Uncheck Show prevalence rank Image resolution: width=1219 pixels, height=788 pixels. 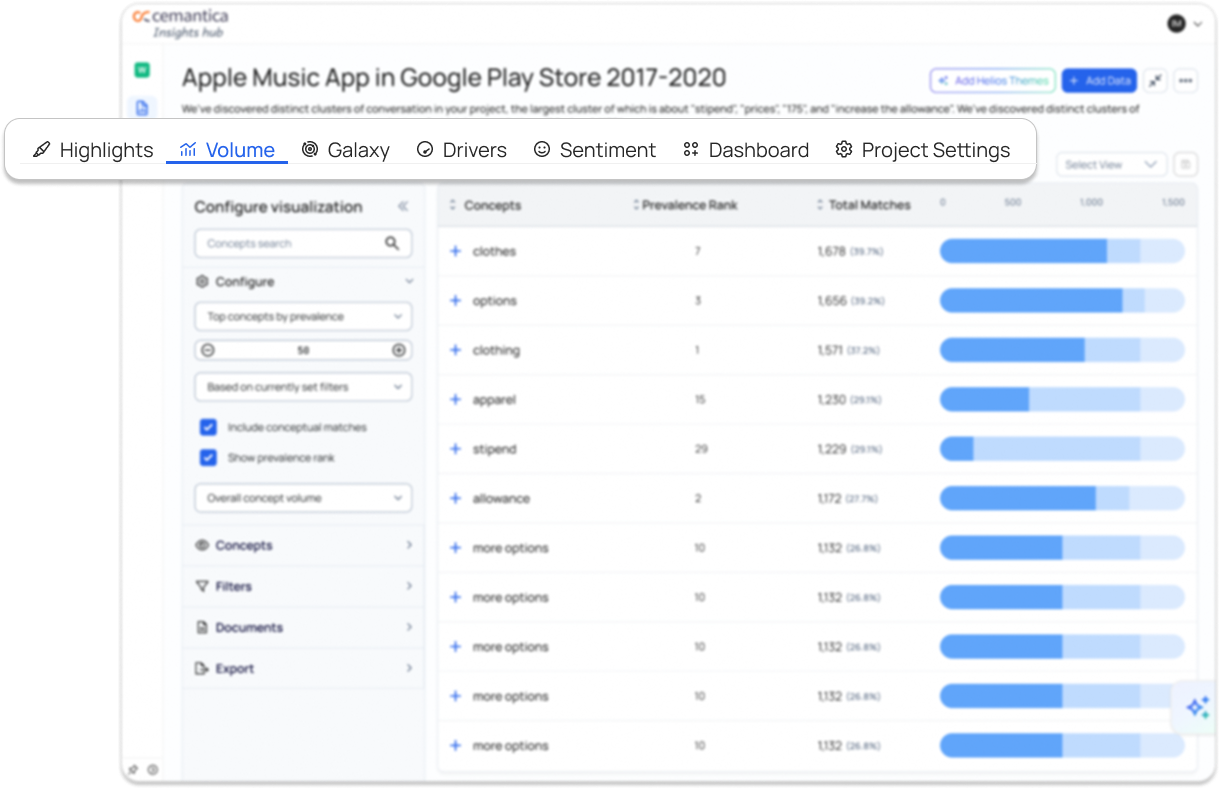tap(208, 457)
